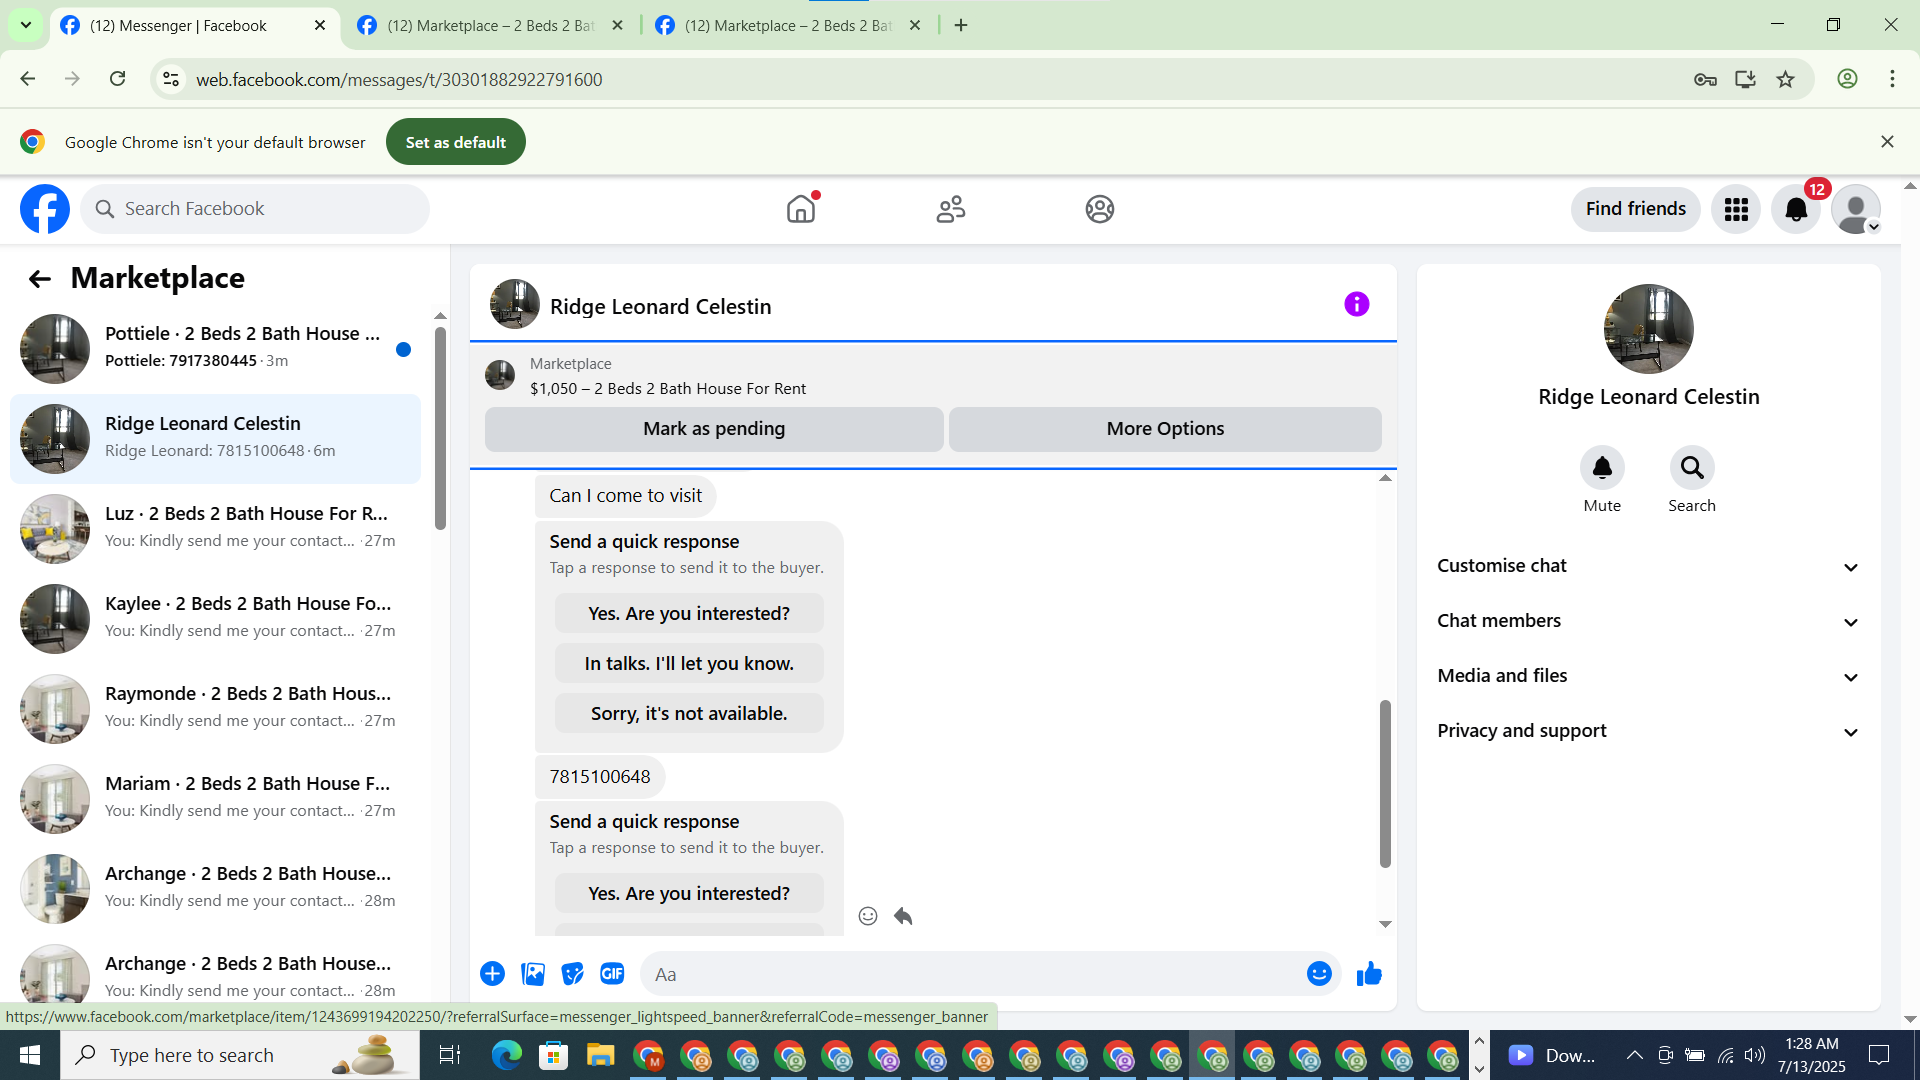Click the Aa message input field

coord(970,974)
